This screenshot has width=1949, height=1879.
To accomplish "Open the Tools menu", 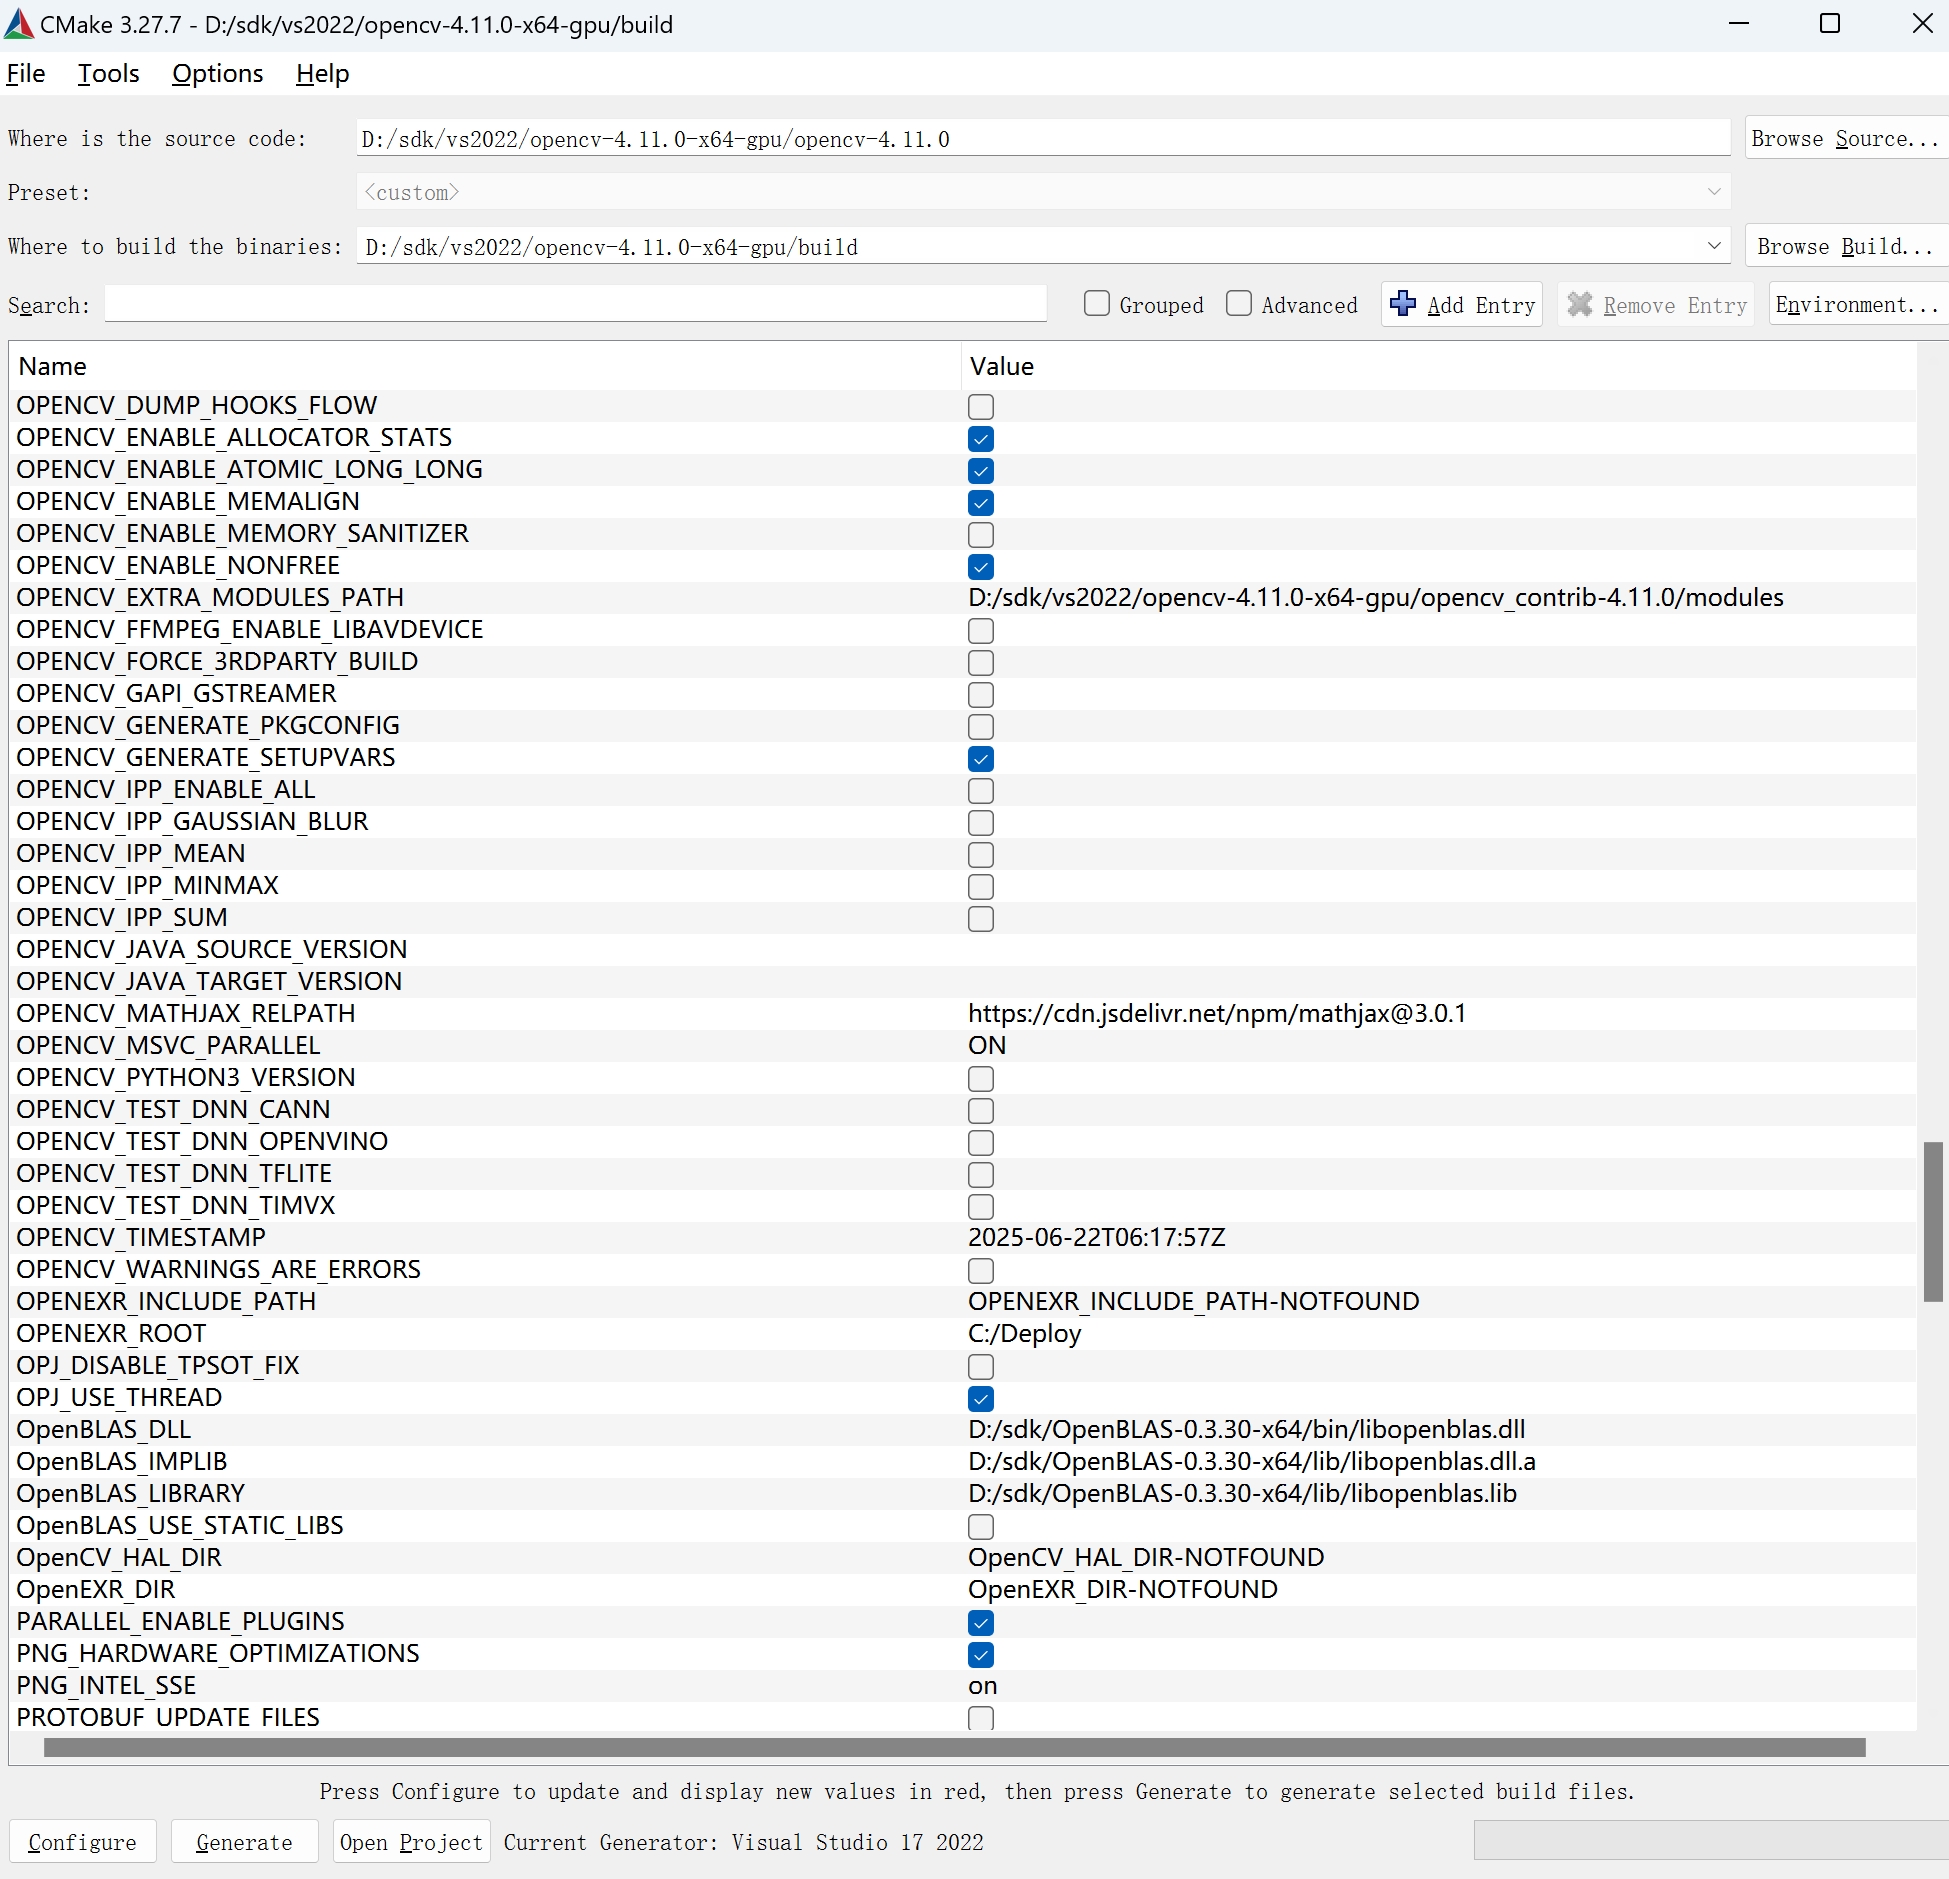I will click(108, 73).
